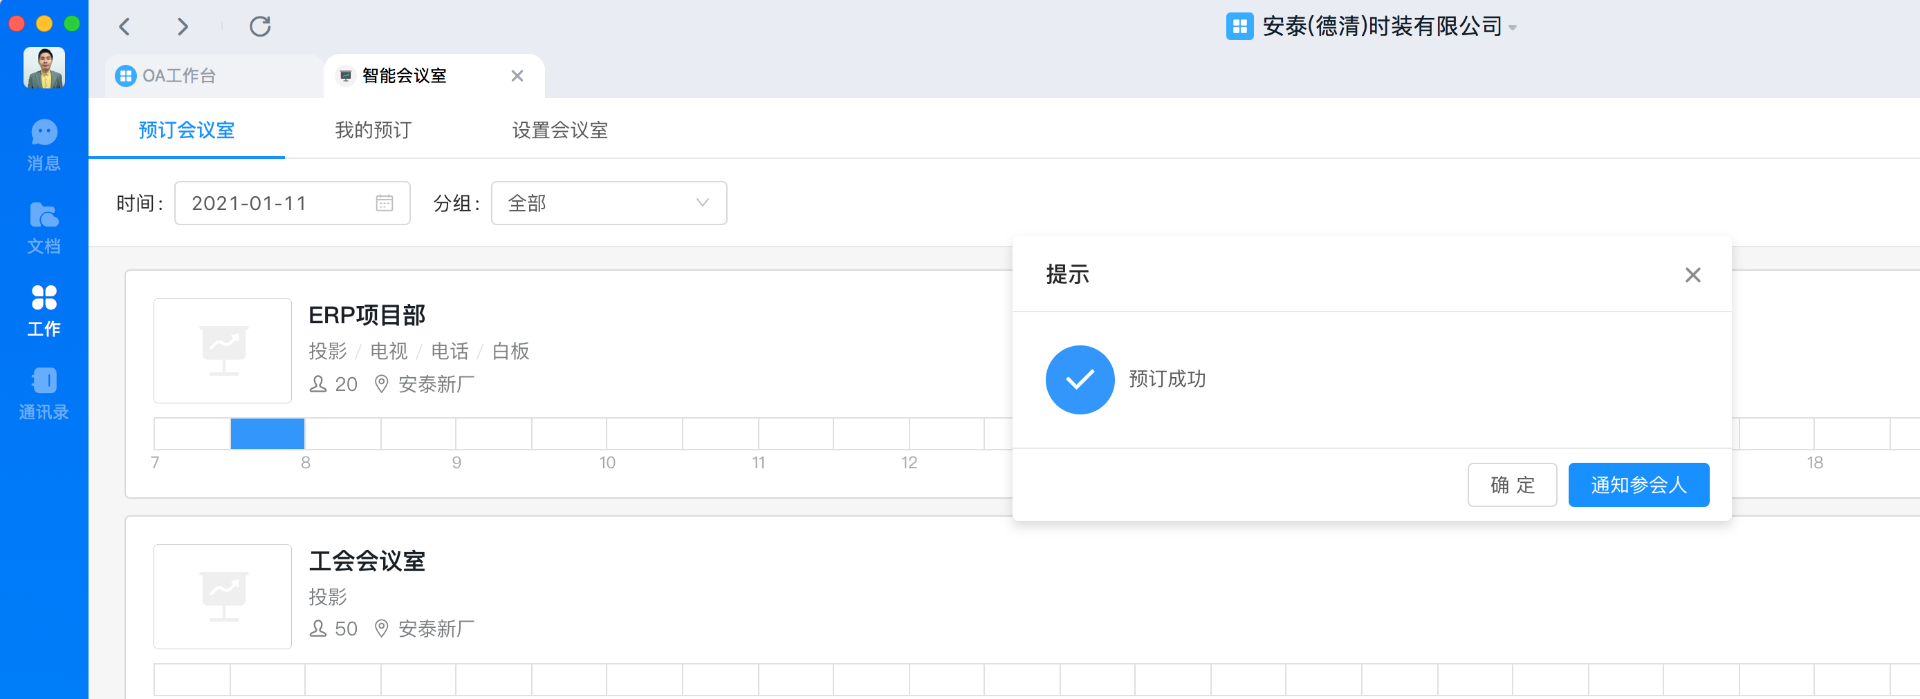Open the Messages (消息) sidebar icon
The width and height of the screenshot is (1920, 699).
[44, 145]
